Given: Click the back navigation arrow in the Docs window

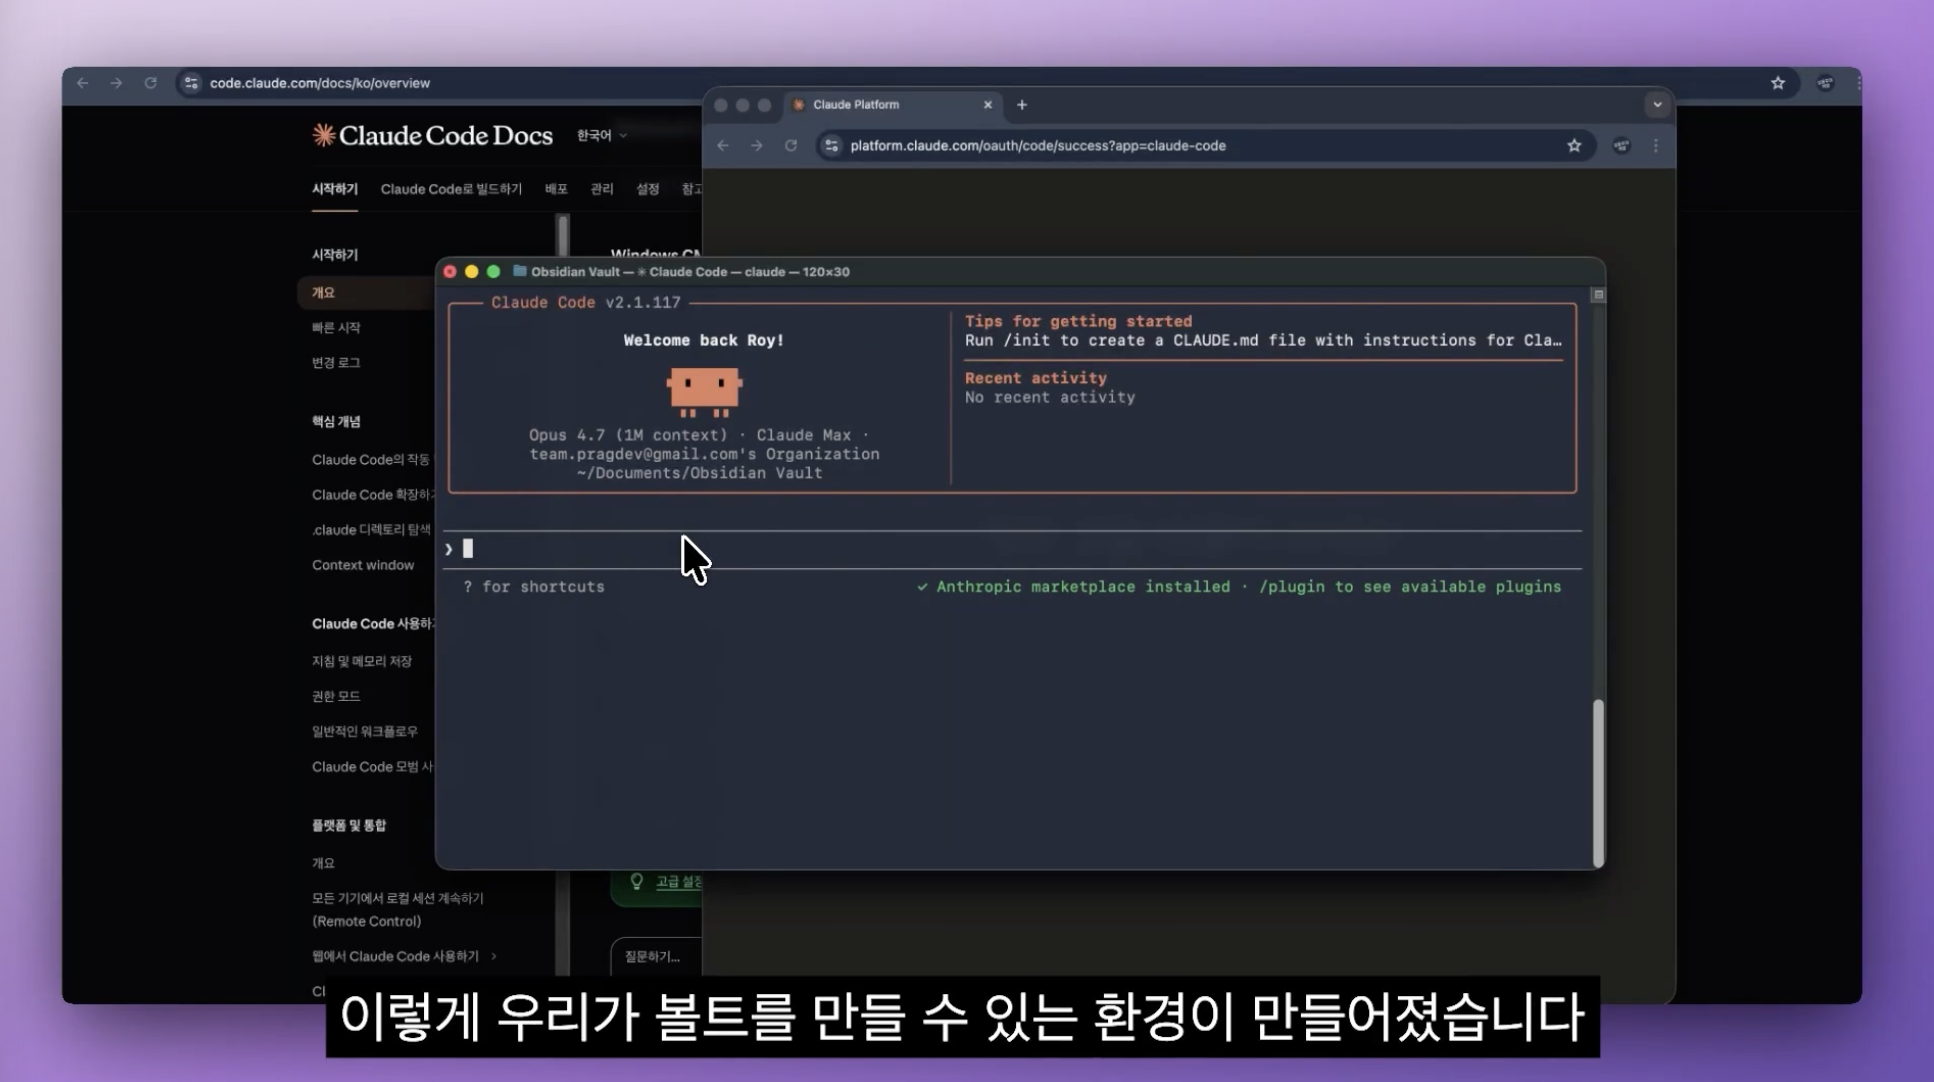Looking at the screenshot, I should coord(83,84).
